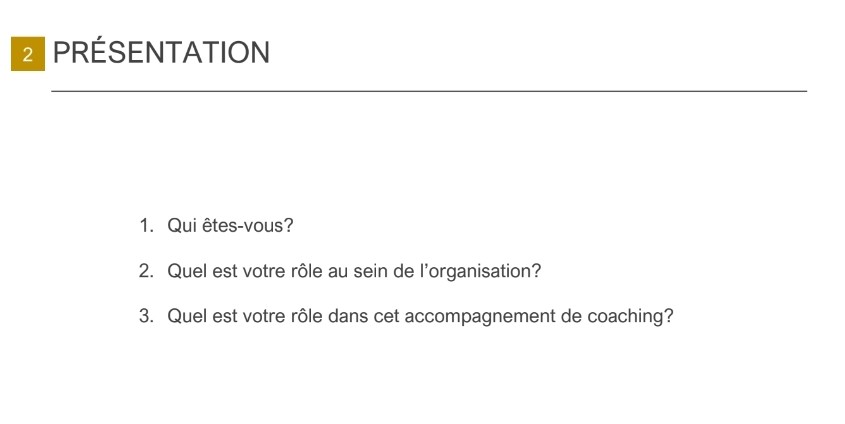Click the question mark ending question three
845x424 pixels.
(x=669, y=316)
